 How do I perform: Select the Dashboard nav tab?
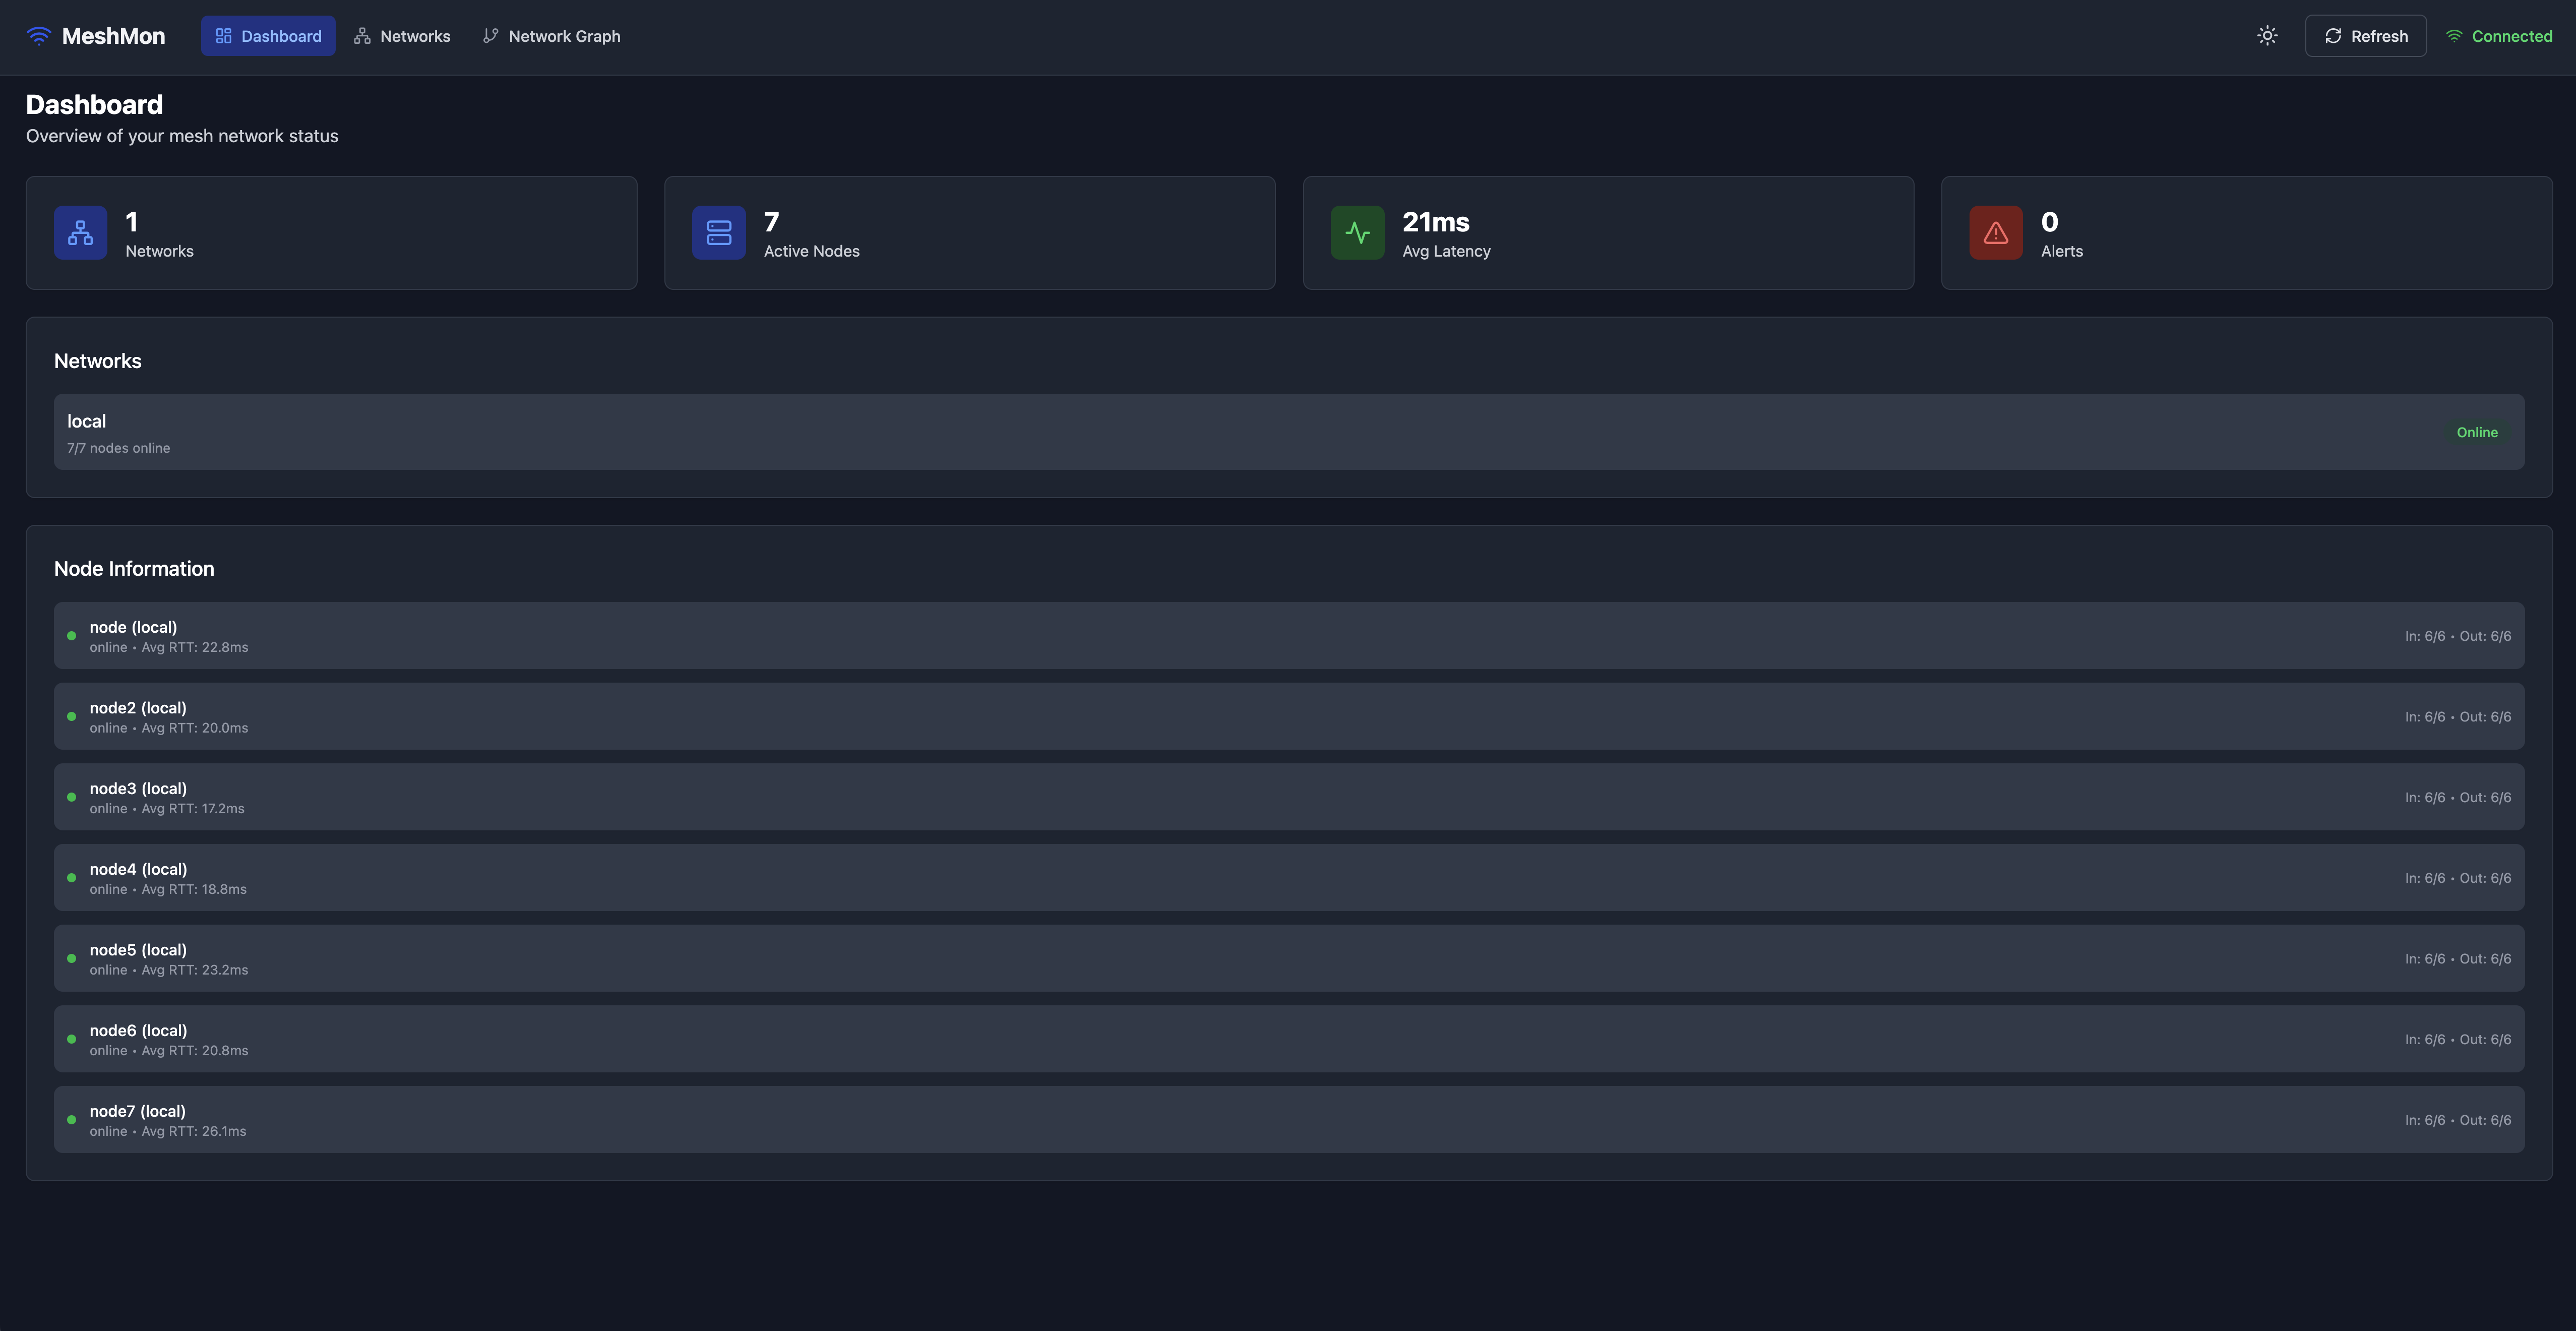click(268, 36)
